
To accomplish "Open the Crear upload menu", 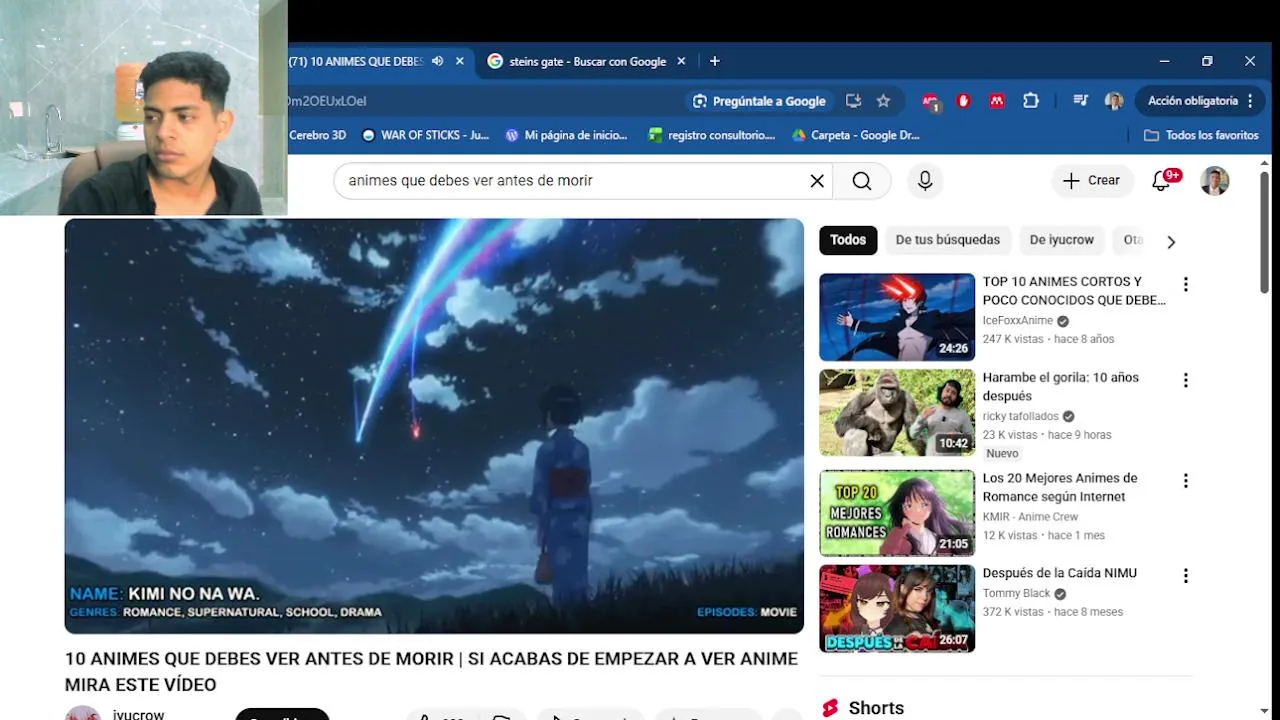I will click(x=1091, y=181).
